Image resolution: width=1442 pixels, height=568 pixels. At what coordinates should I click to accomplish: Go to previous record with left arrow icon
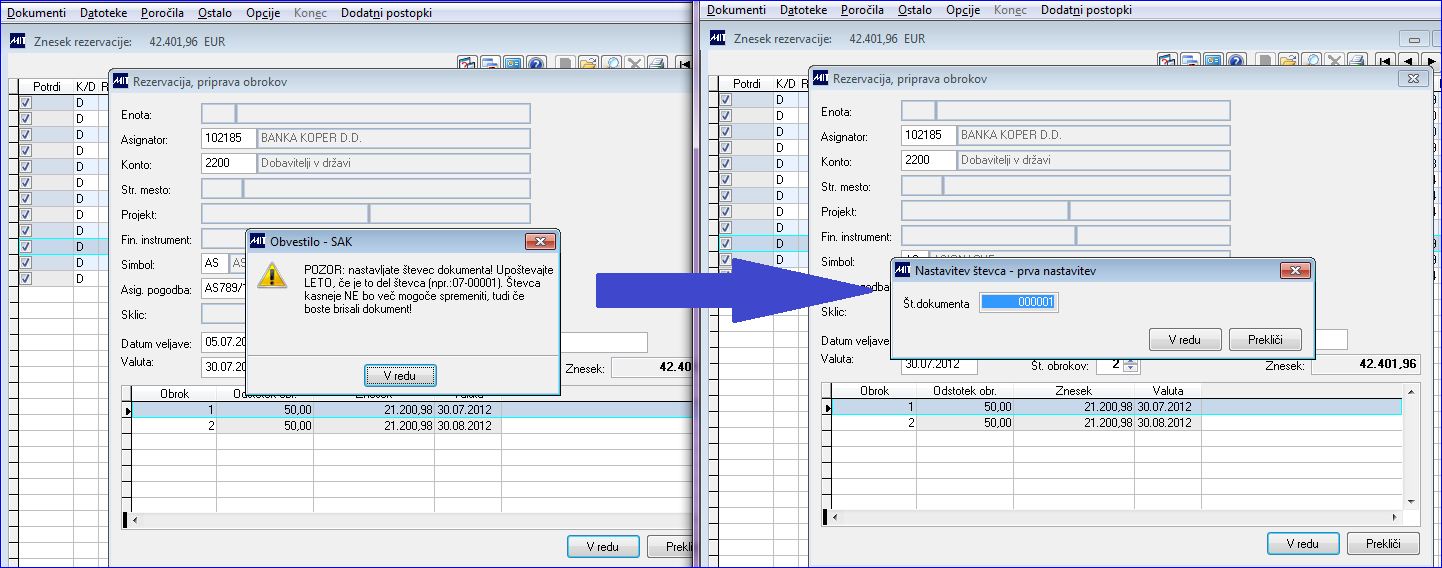click(x=1409, y=62)
